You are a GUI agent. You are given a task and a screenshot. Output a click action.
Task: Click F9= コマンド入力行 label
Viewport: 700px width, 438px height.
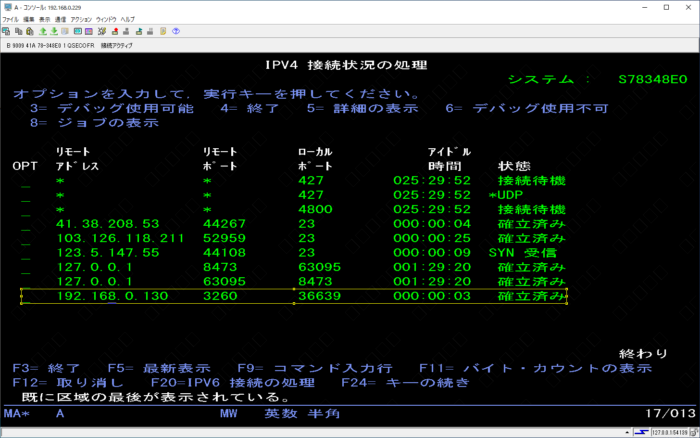[x=315, y=368]
